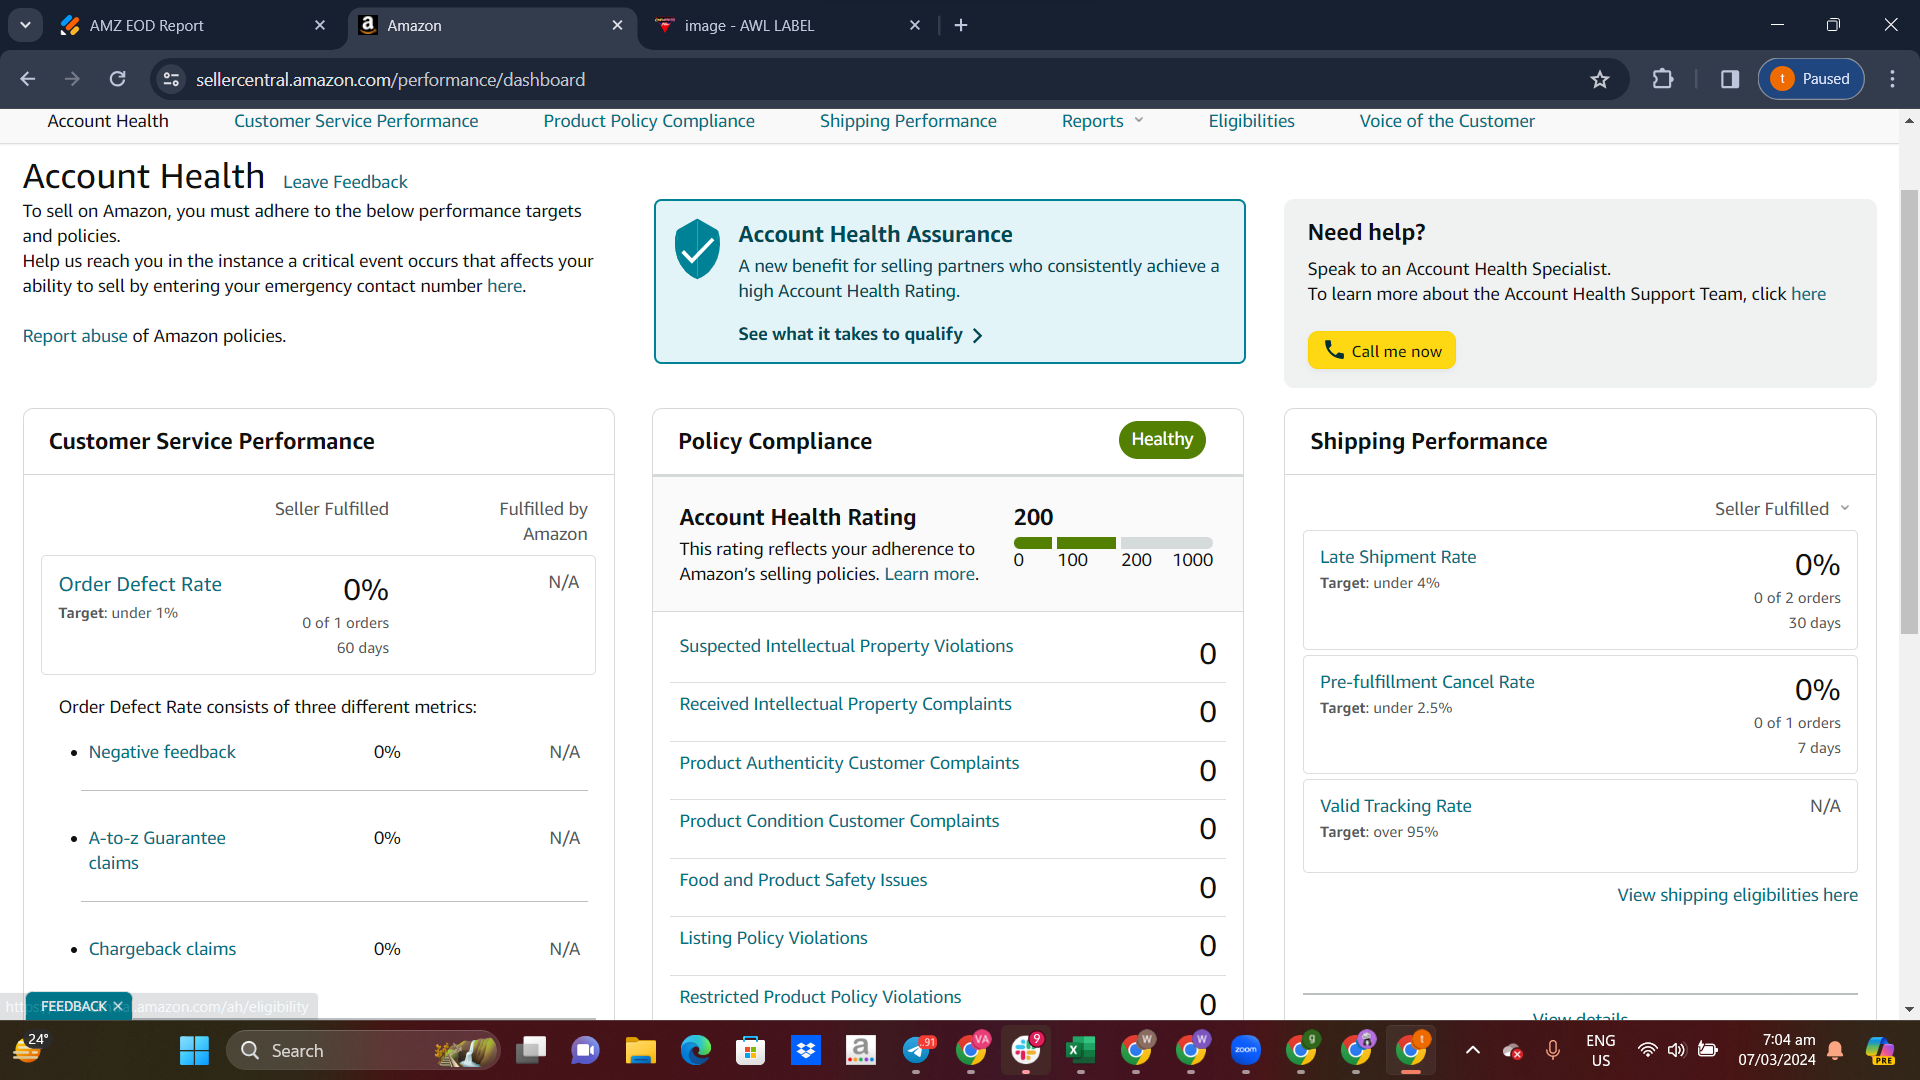
Task: Show hidden system tray icons
Action: pos(1473,1050)
